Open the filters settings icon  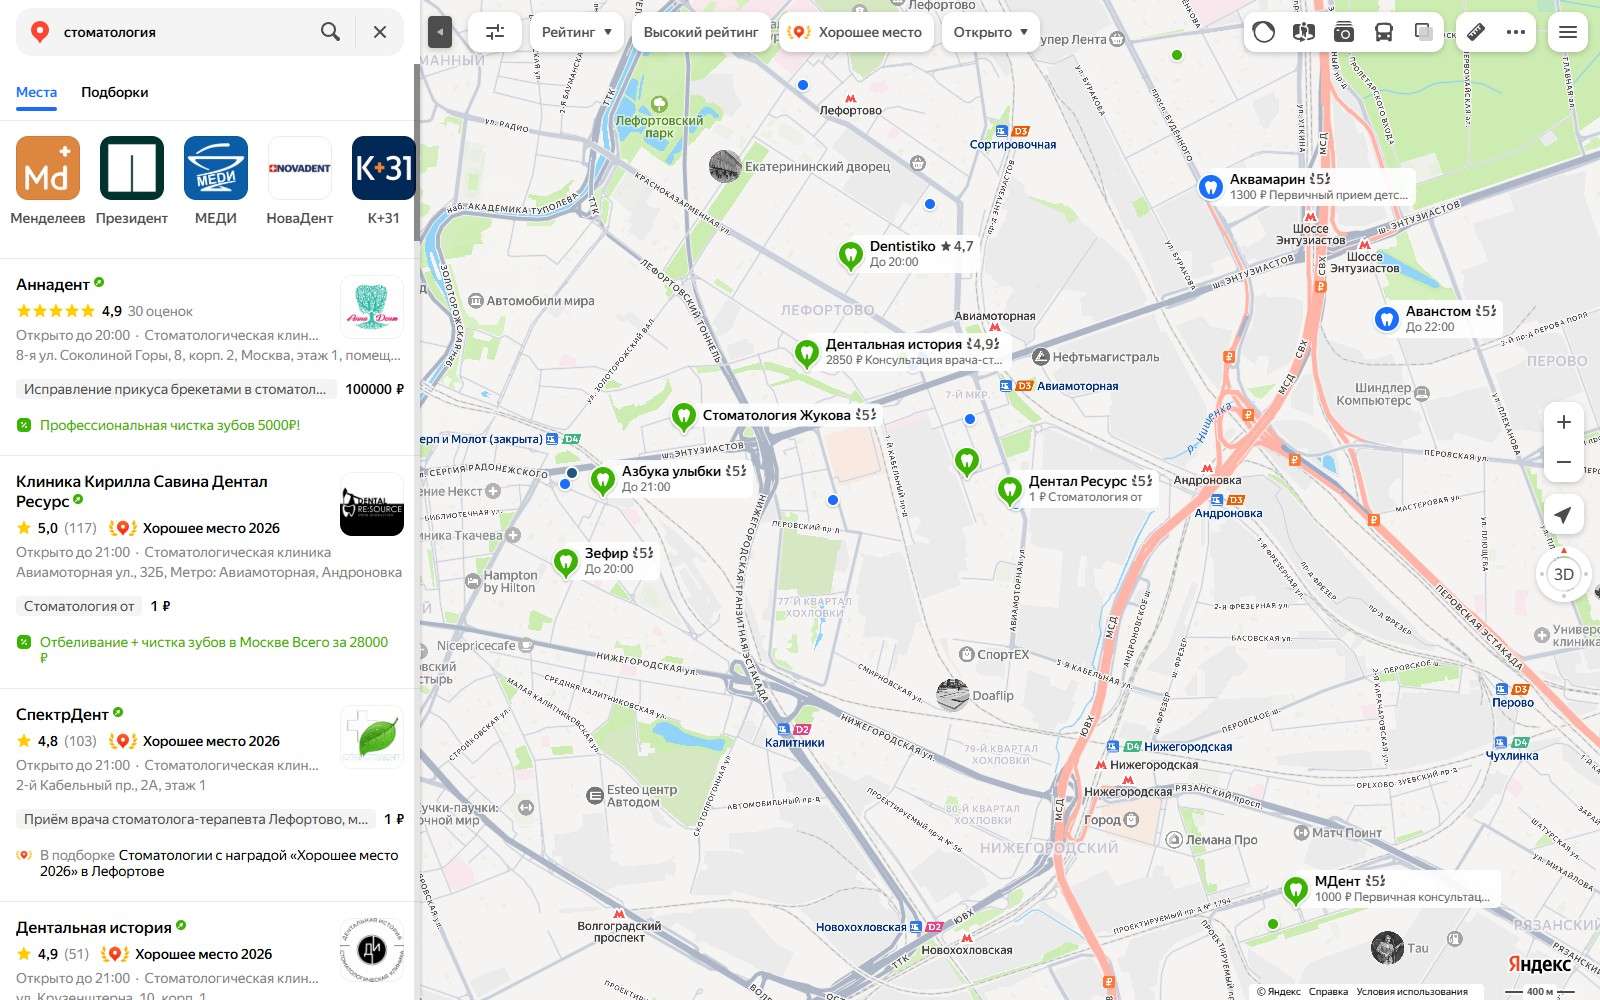coord(495,32)
